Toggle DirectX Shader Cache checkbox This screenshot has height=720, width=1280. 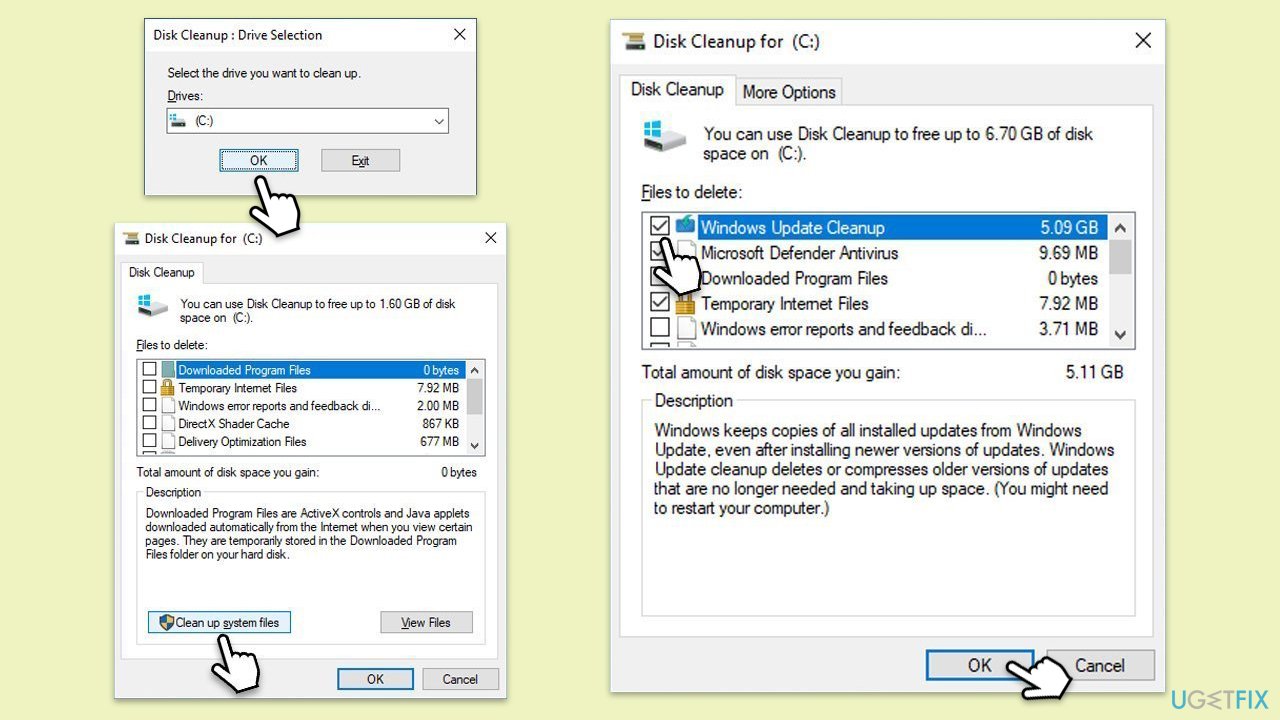click(150, 424)
